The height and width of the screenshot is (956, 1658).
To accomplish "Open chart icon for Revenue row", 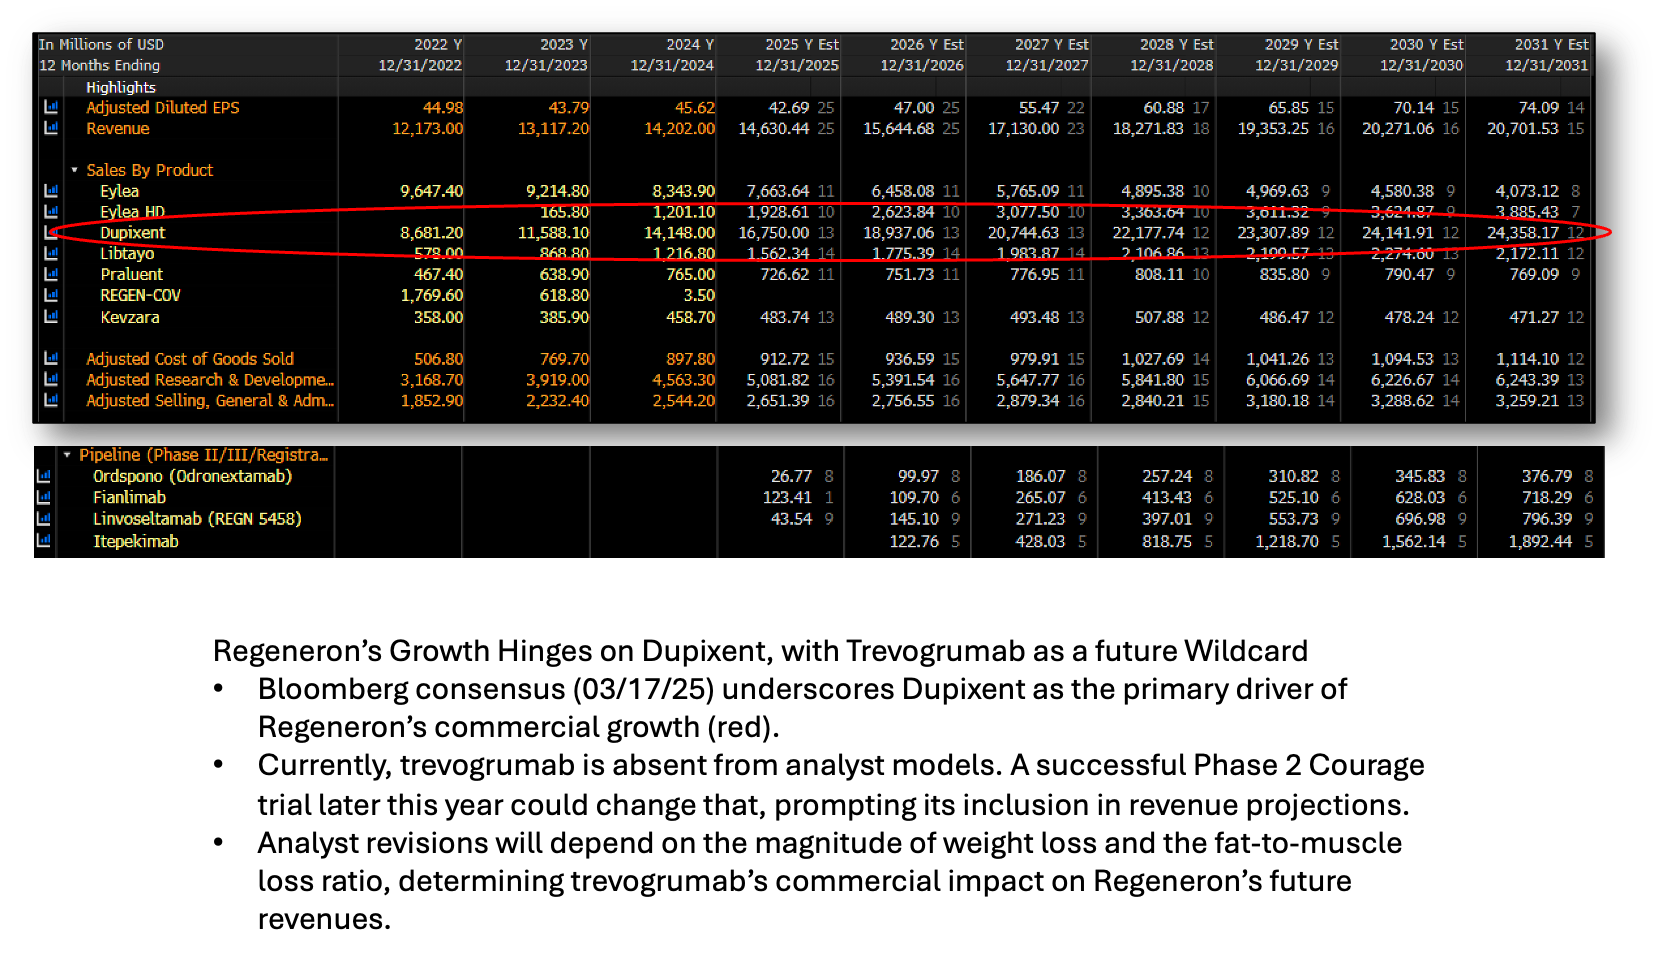I will pyautogui.click(x=51, y=128).
